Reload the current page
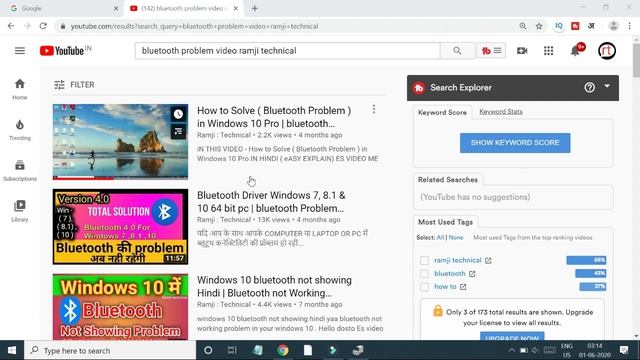The width and height of the screenshot is (640, 360). tap(43, 26)
